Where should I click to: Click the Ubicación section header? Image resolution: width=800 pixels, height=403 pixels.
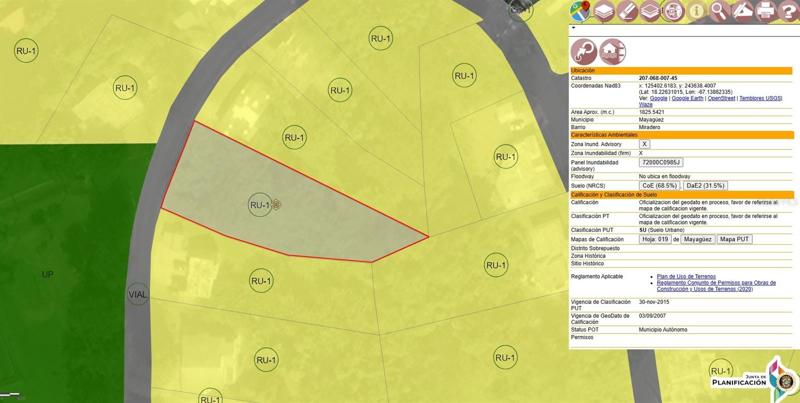[x=681, y=70]
